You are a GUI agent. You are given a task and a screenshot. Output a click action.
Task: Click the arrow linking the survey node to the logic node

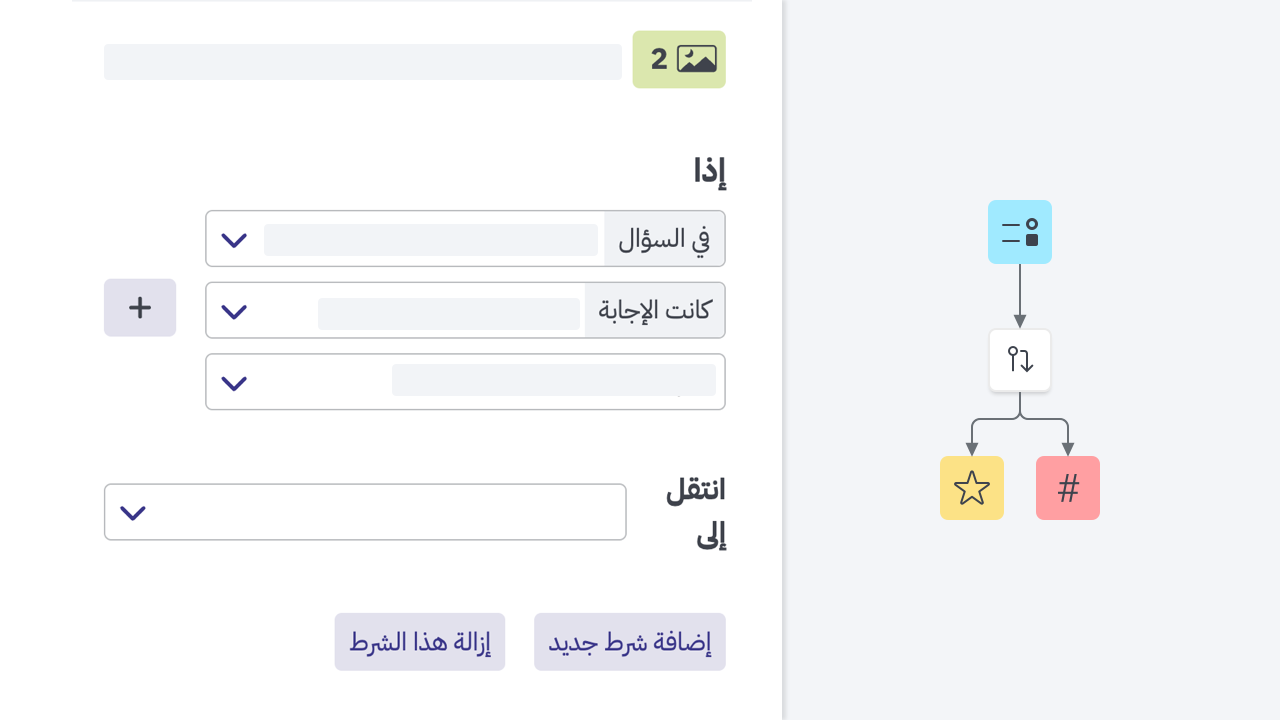click(x=1019, y=297)
